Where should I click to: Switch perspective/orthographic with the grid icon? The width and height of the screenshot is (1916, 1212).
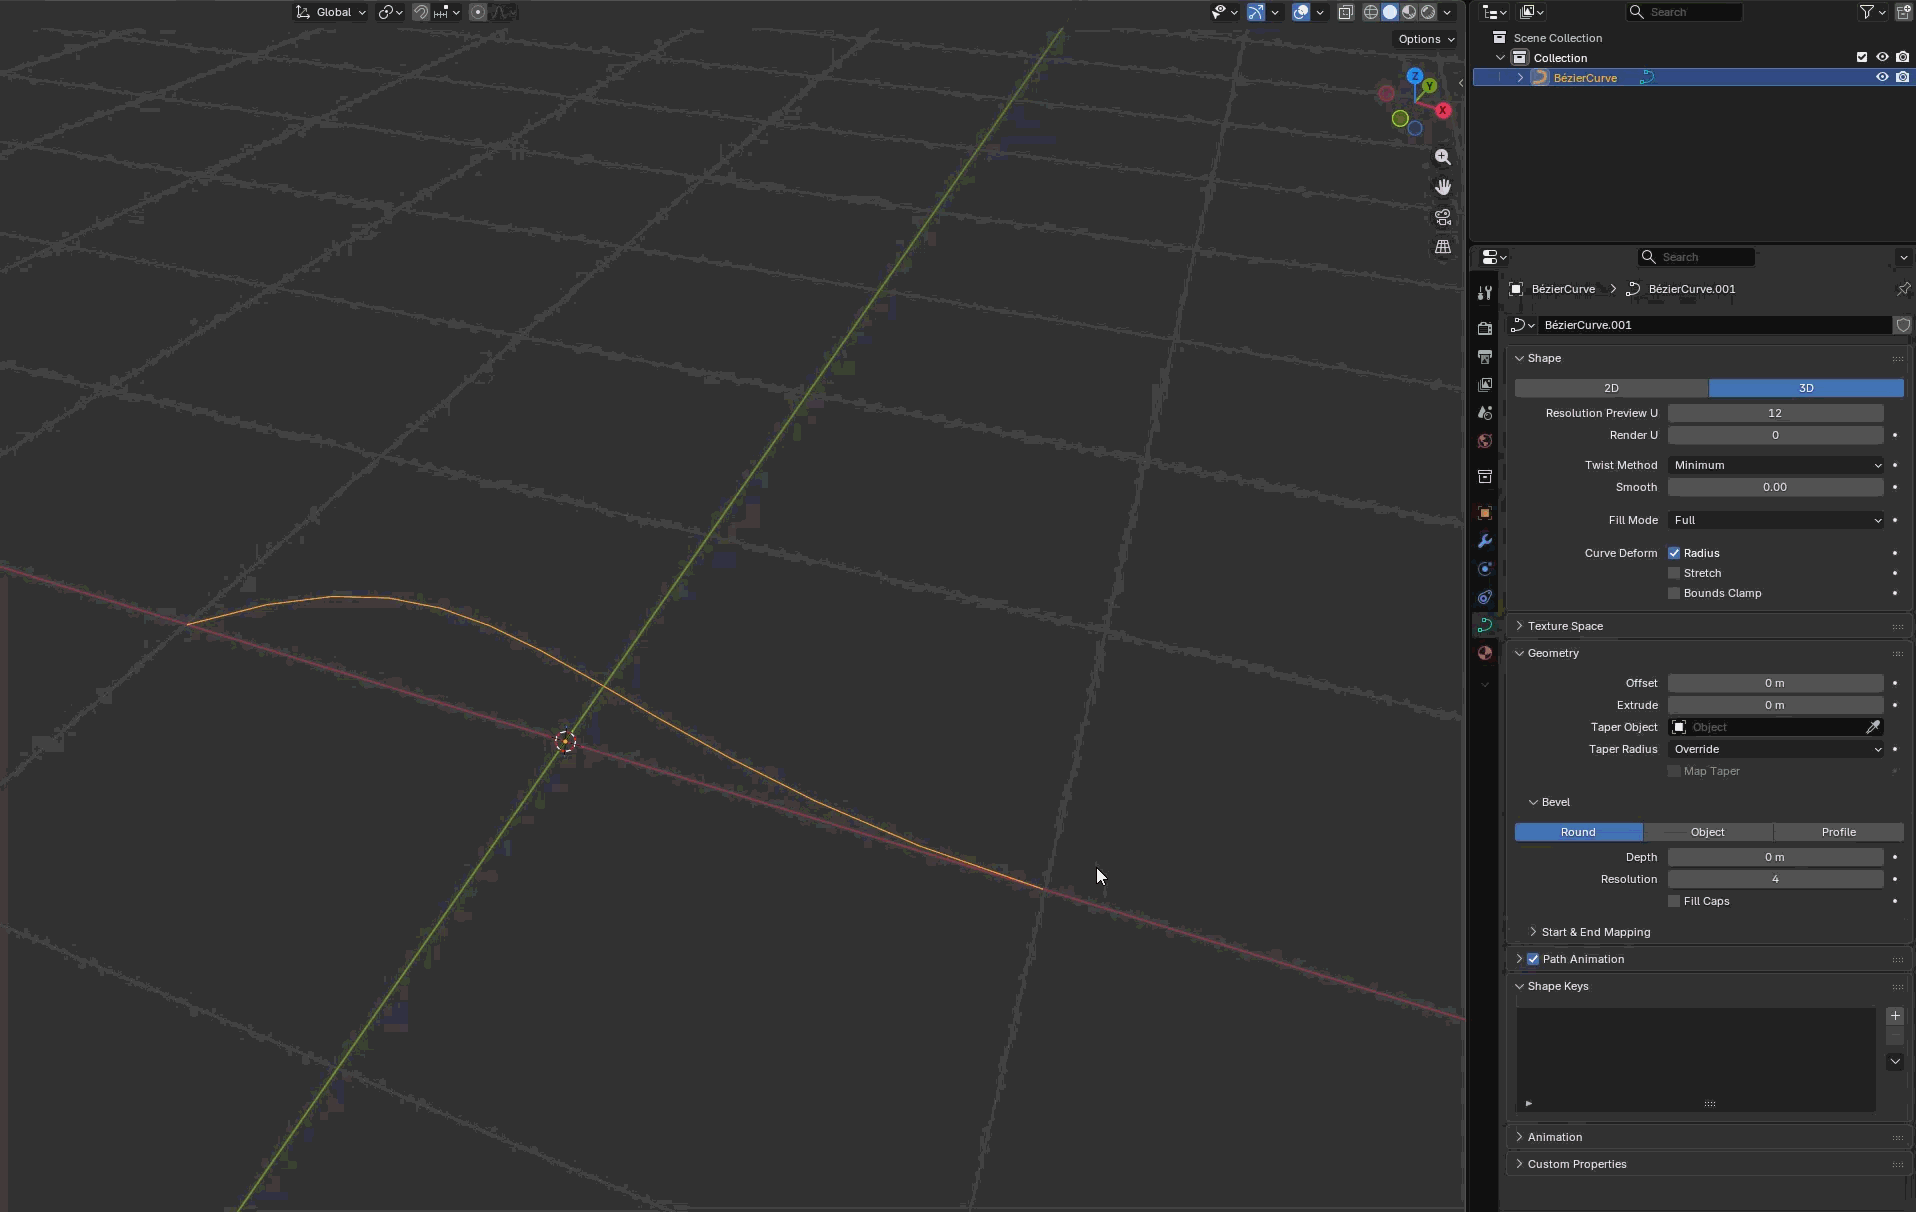(1443, 247)
